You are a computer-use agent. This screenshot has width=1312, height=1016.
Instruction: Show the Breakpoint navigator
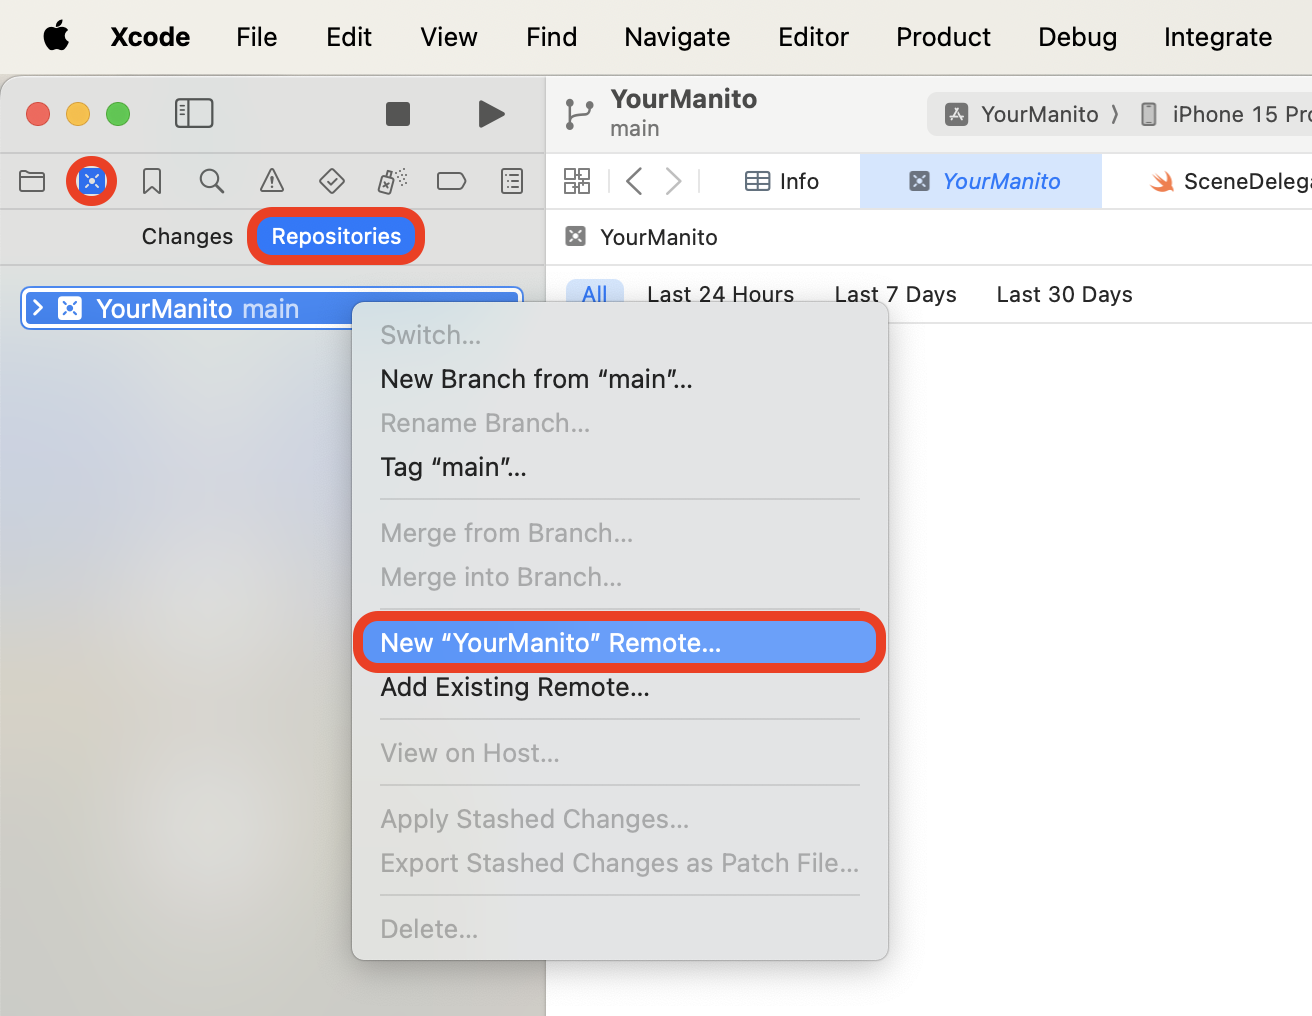point(452,181)
